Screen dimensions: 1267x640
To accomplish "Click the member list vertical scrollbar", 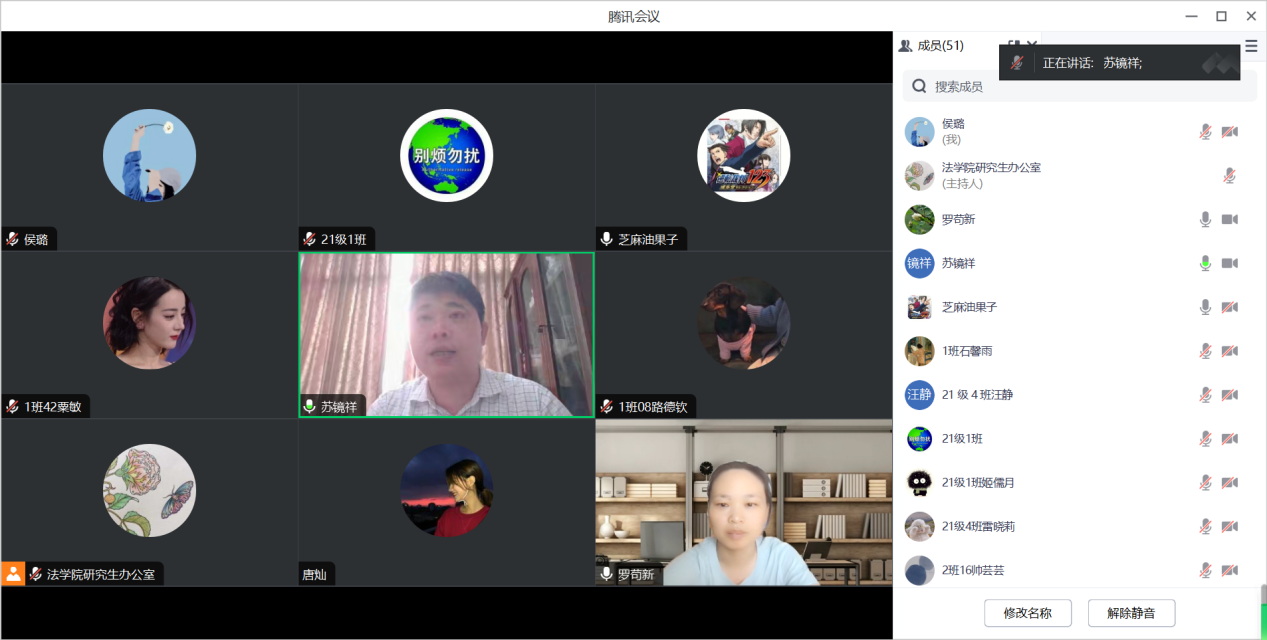I will 1262,593.
